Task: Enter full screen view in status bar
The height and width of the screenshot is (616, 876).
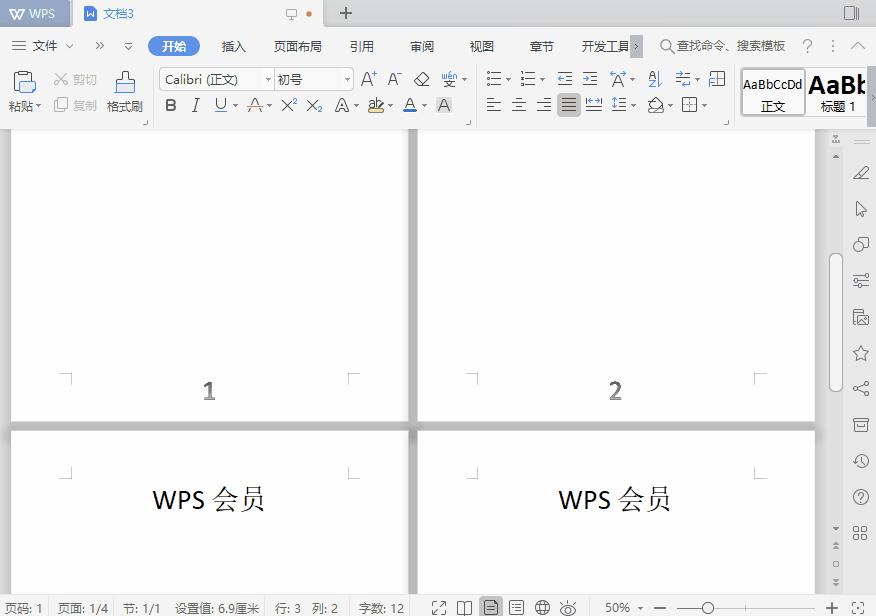Action: tap(439, 608)
